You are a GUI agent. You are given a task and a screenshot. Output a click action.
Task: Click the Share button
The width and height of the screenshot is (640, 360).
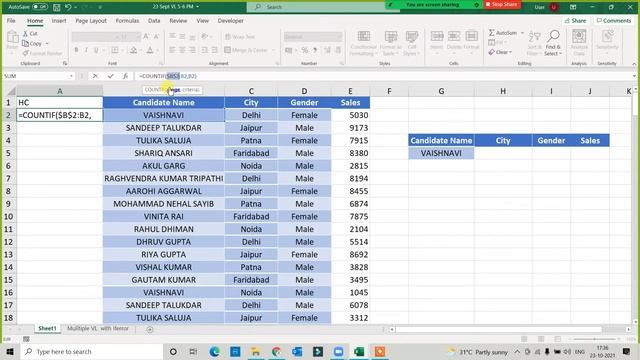point(575,20)
